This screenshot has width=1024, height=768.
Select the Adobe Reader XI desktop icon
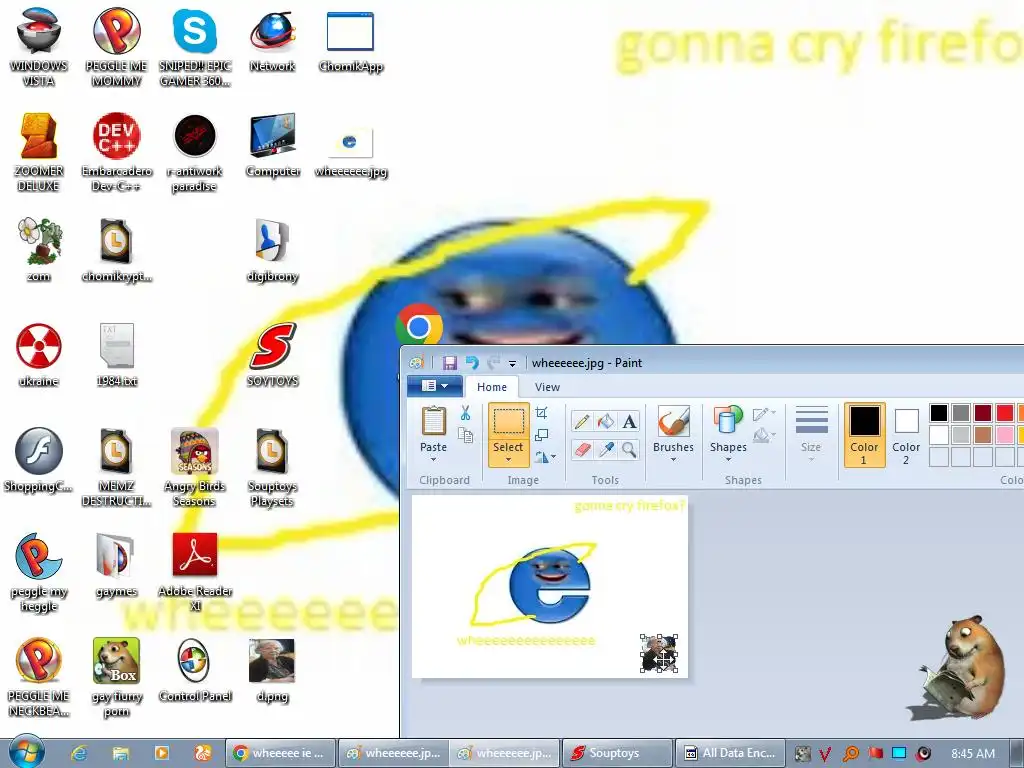[195, 572]
